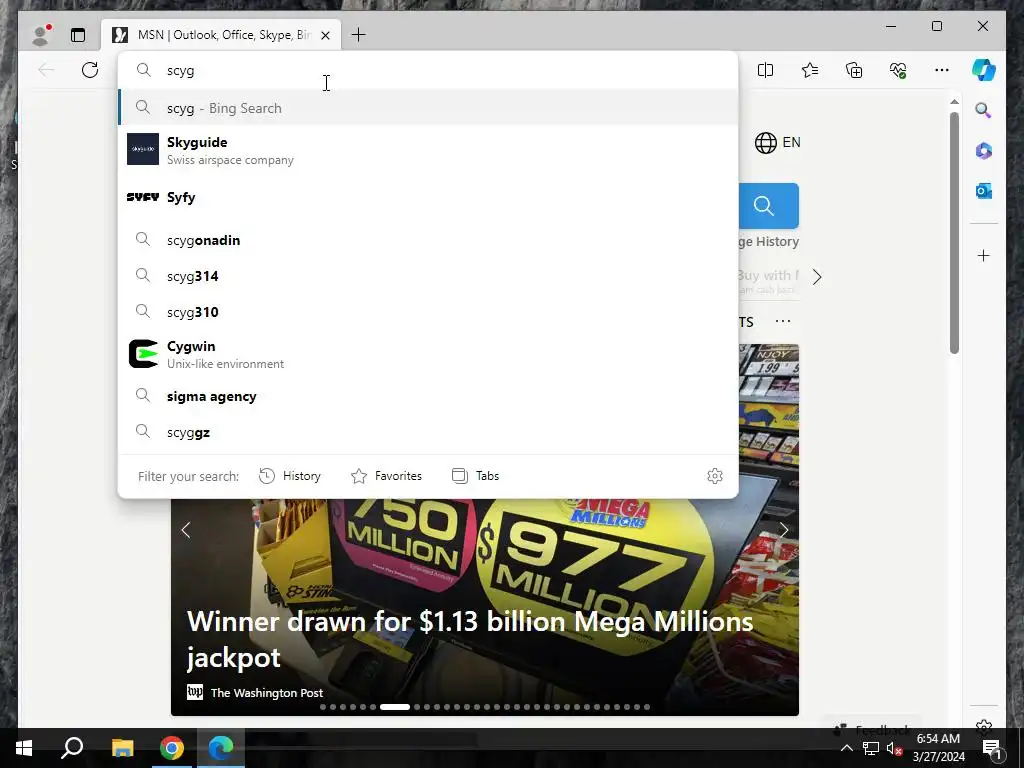Filter search by Favorites
The width and height of the screenshot is (1024, 768).
[387, 476]
